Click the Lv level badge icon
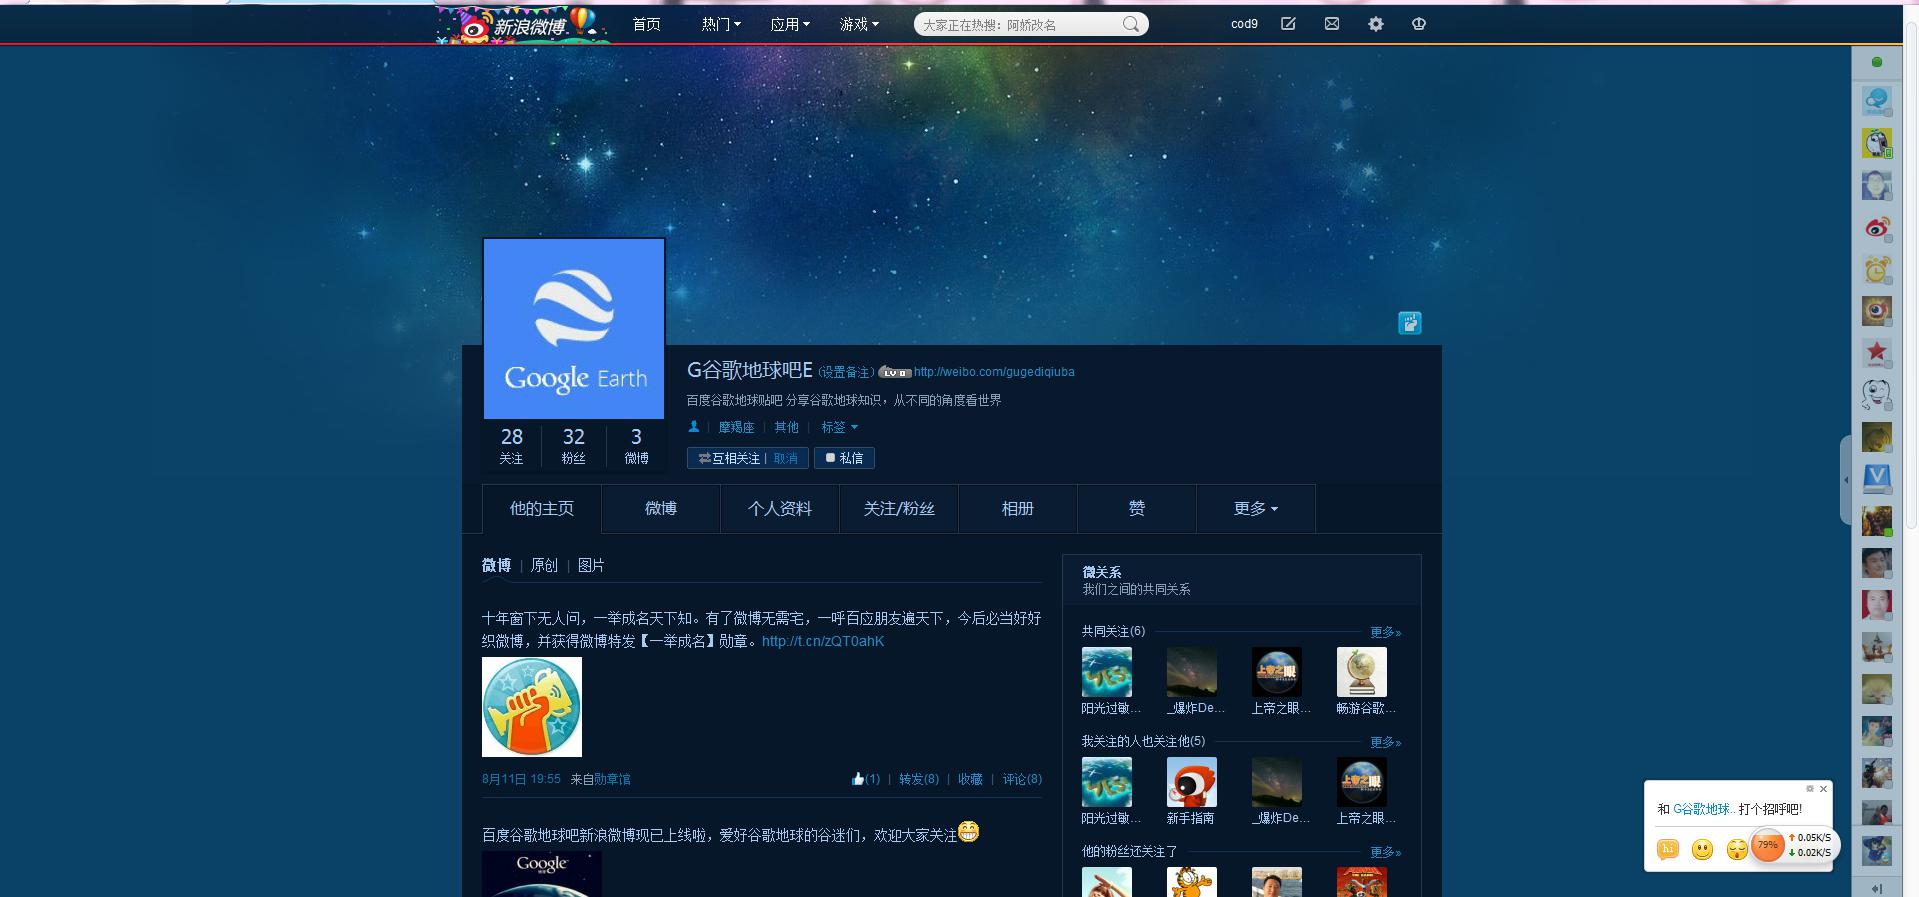This screenshot has height=897, width=1919. coord(895,373)
